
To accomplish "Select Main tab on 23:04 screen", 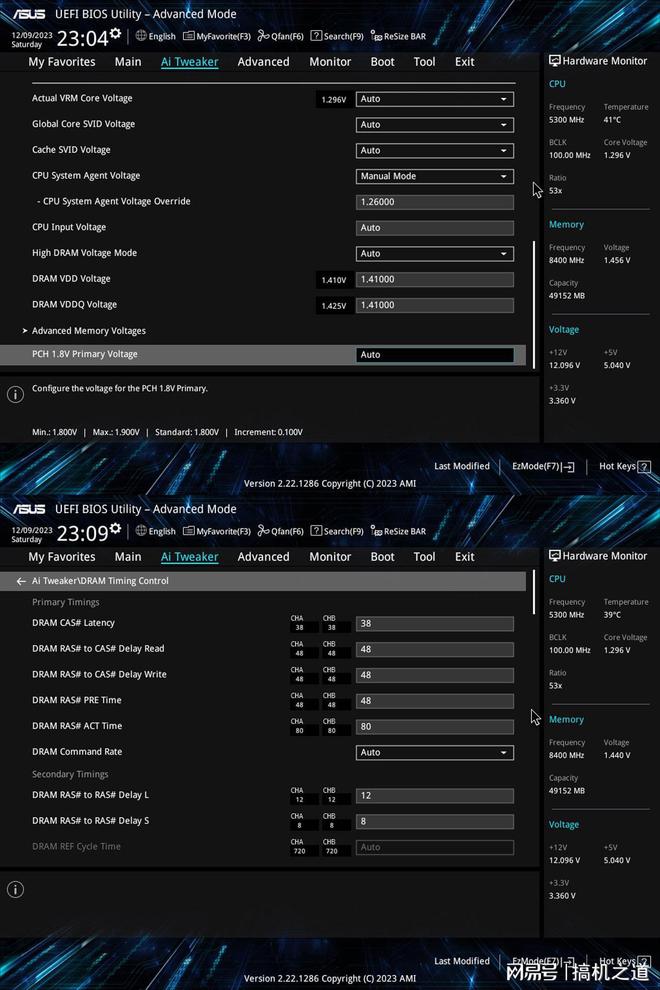I will pyautogui.click(x=128, y=62).
